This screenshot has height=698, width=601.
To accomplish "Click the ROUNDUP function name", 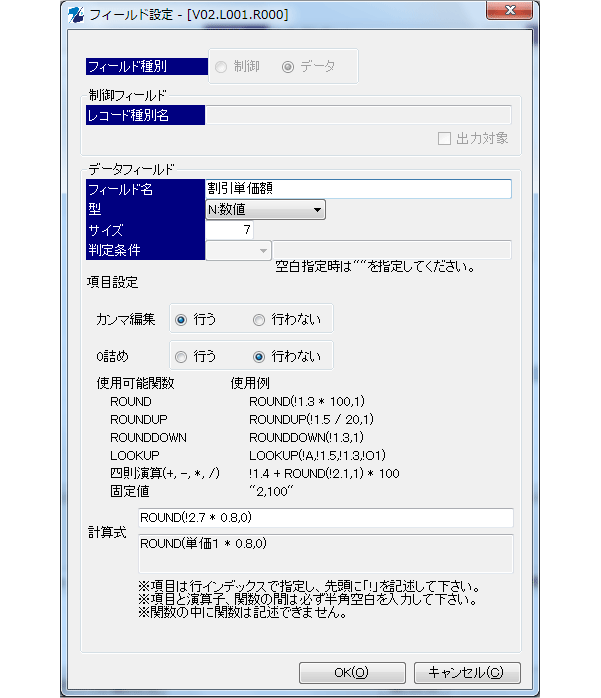I will (x=139, y=420).
